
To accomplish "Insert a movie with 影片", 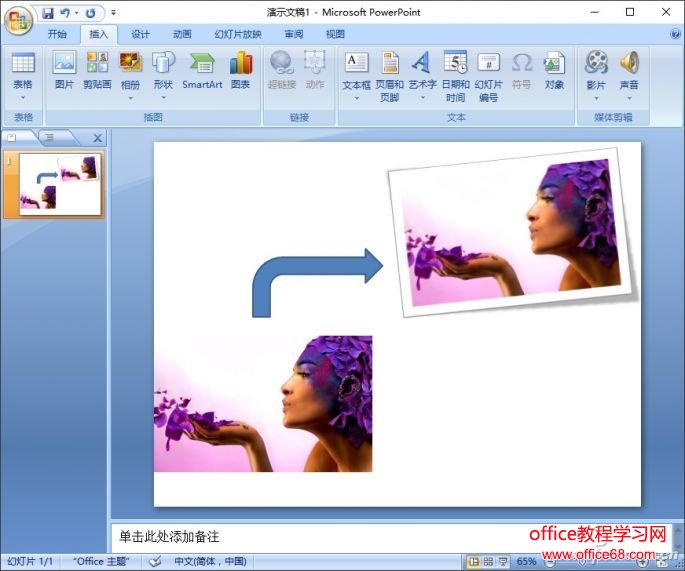I will coord(596,70).
